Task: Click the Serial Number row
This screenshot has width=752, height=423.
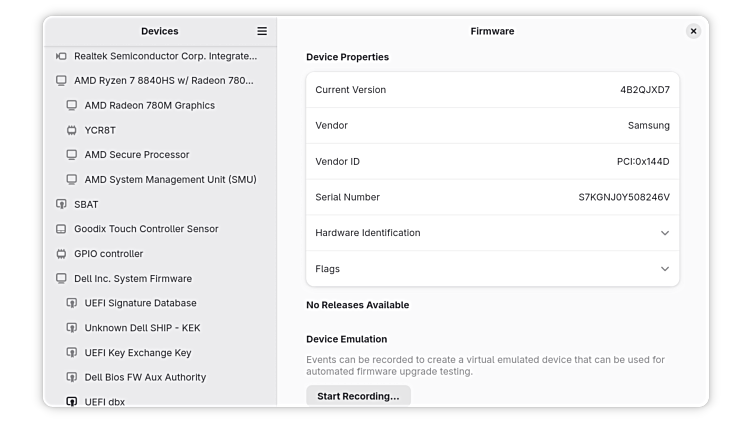Action: (x=492, y=197)
